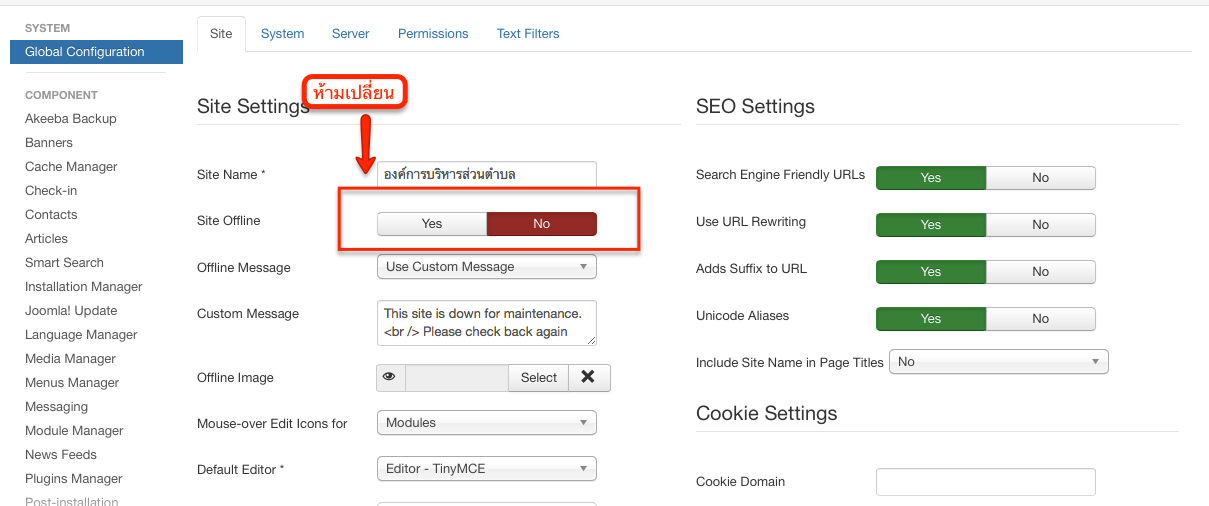This screenshot has height=506, width=1209.
Task: Disable Use URL Rewriting with No
Action: tap(1040, 225)
